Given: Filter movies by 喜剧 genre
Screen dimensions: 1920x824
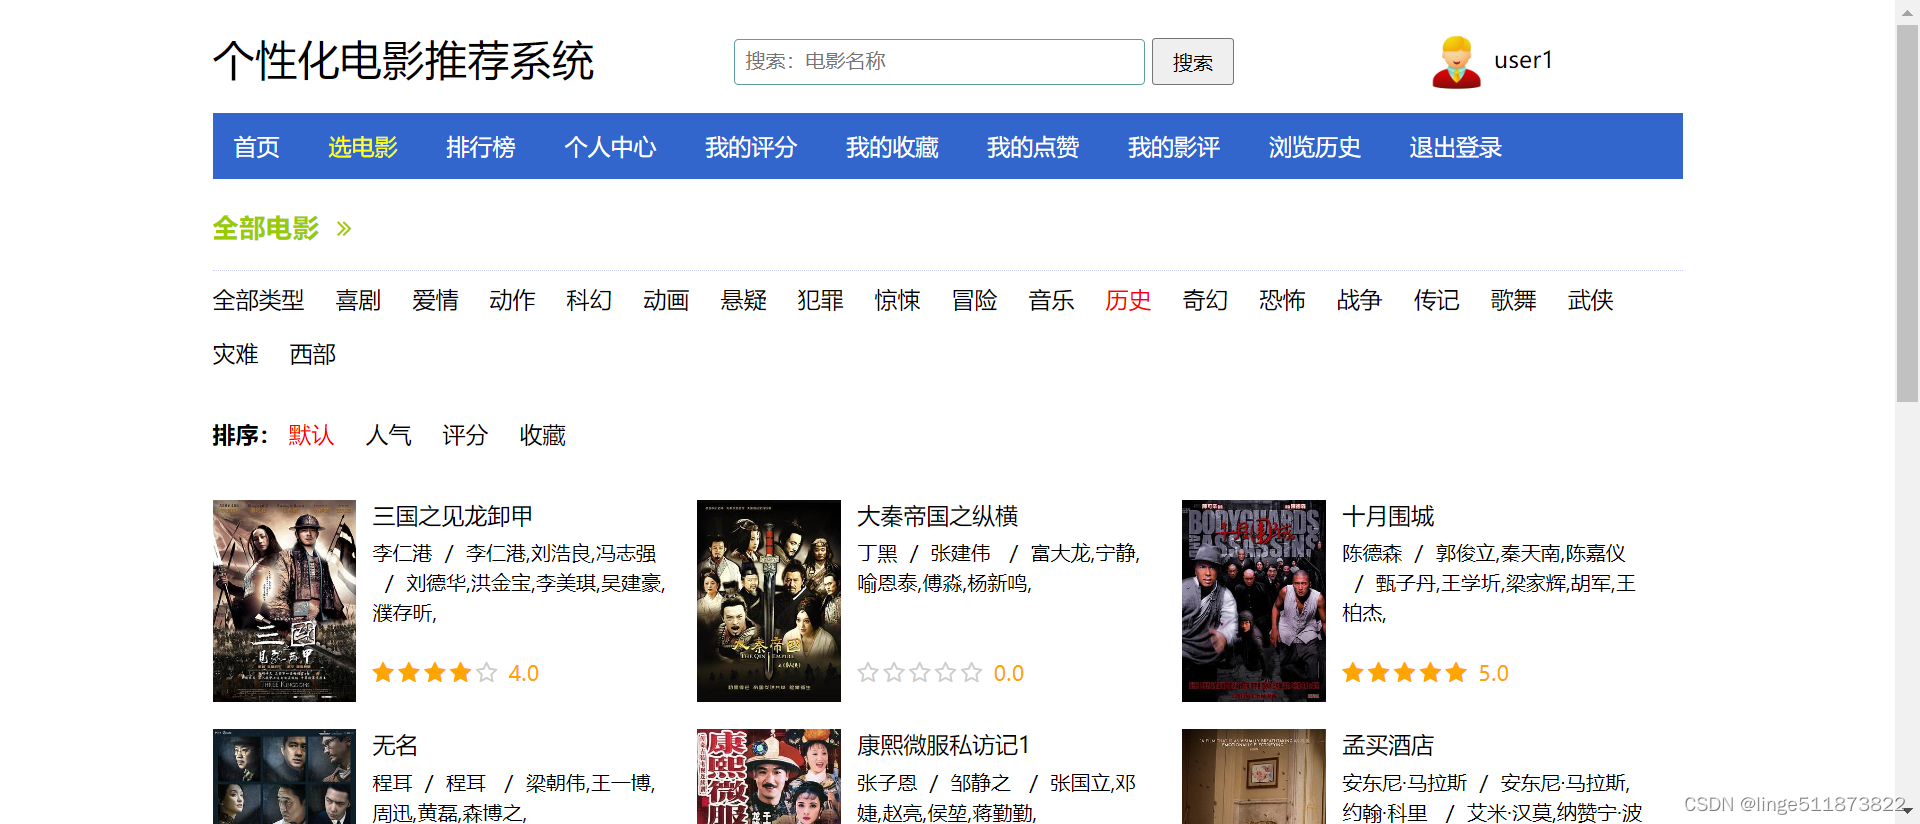Looking at the screenshot, I should coord(359,300).
